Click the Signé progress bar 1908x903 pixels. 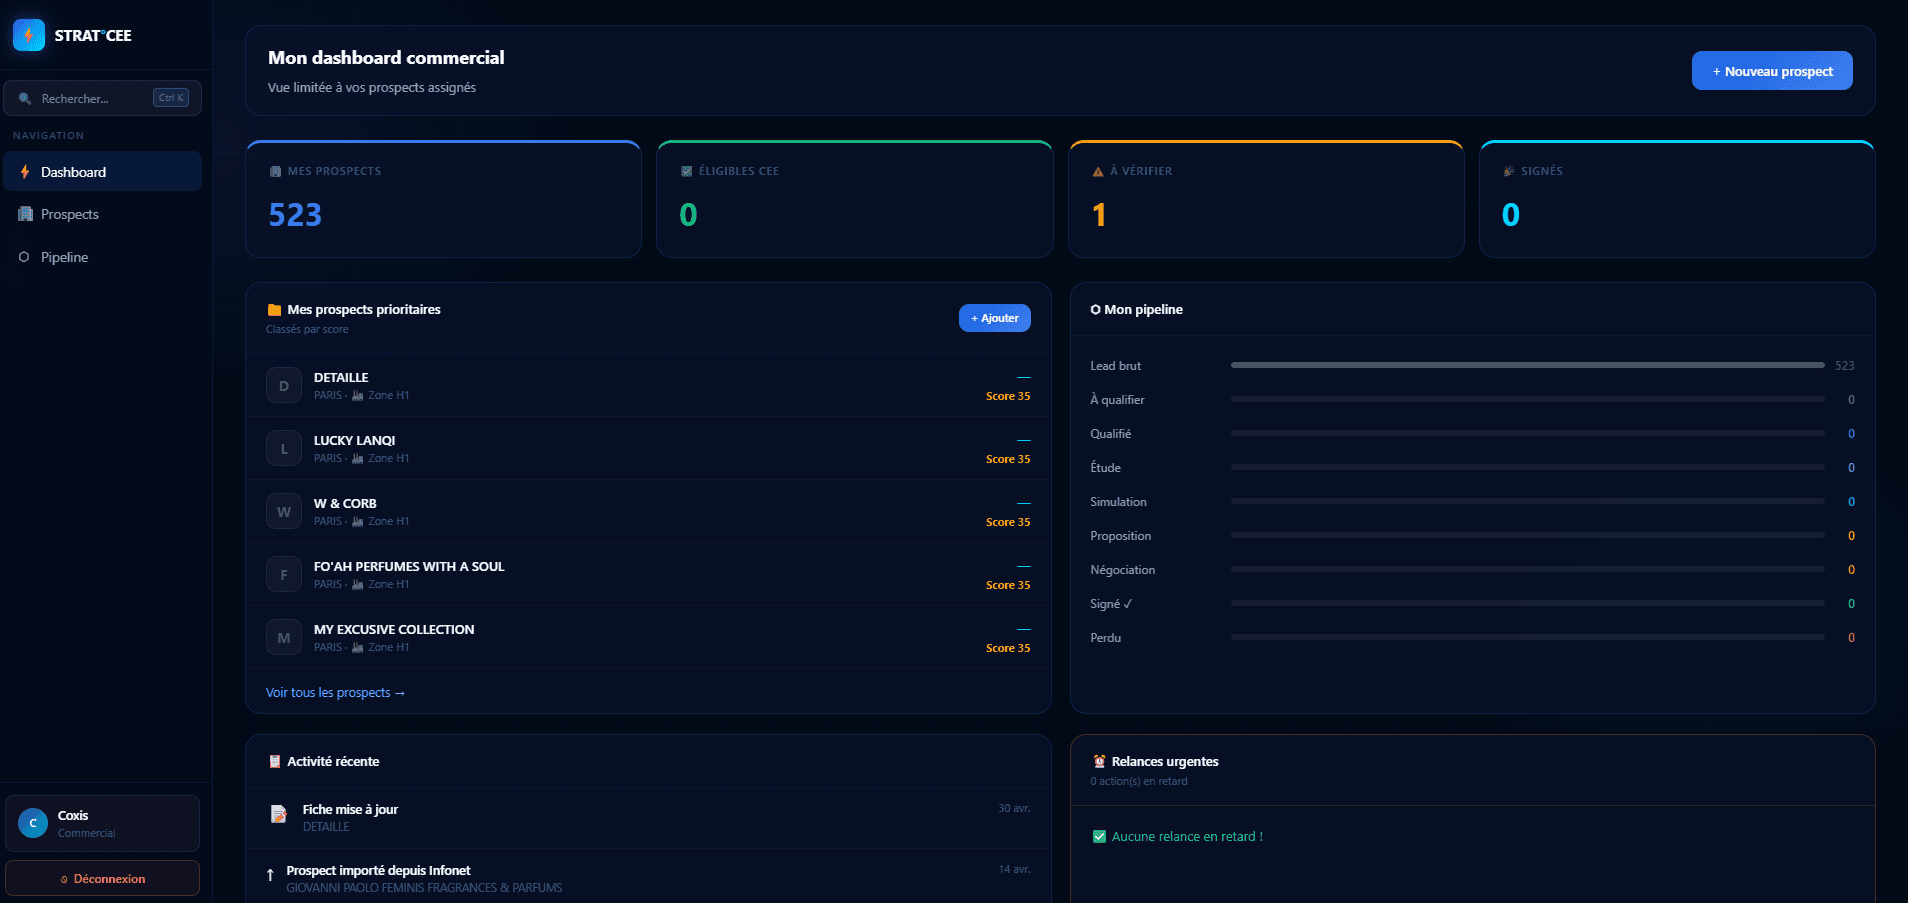pos(1527,604)
